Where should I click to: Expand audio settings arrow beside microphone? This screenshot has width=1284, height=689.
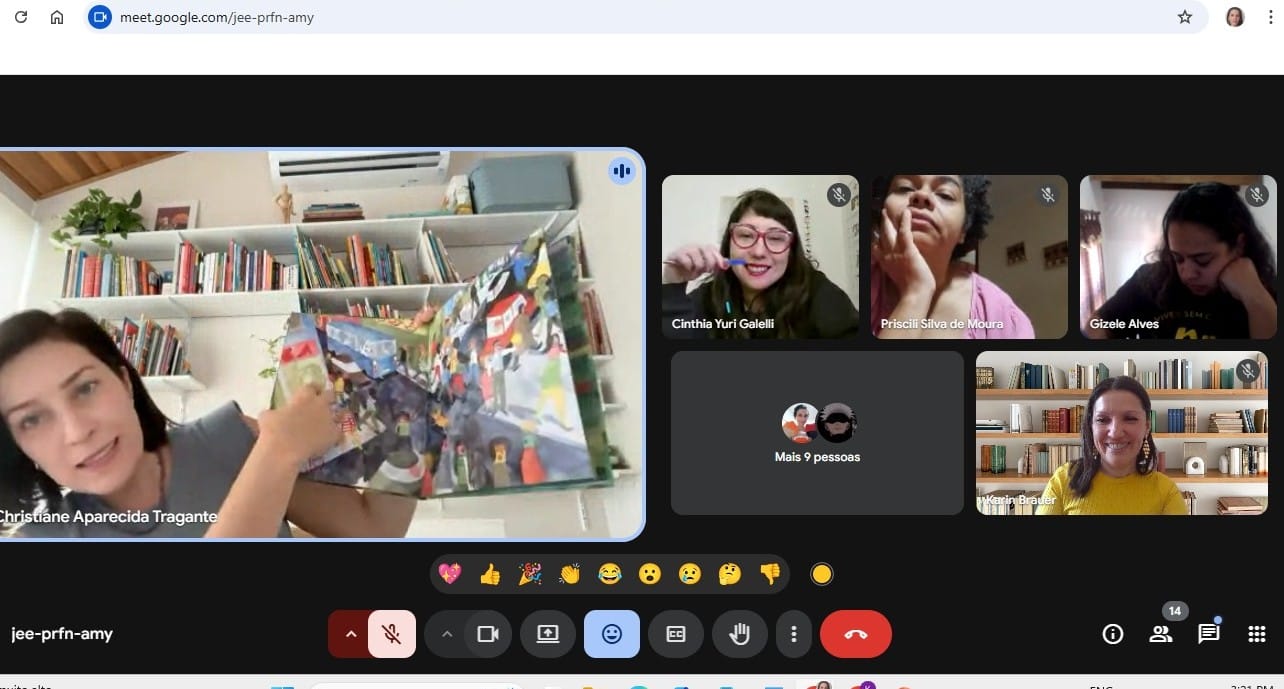point(350,634)
